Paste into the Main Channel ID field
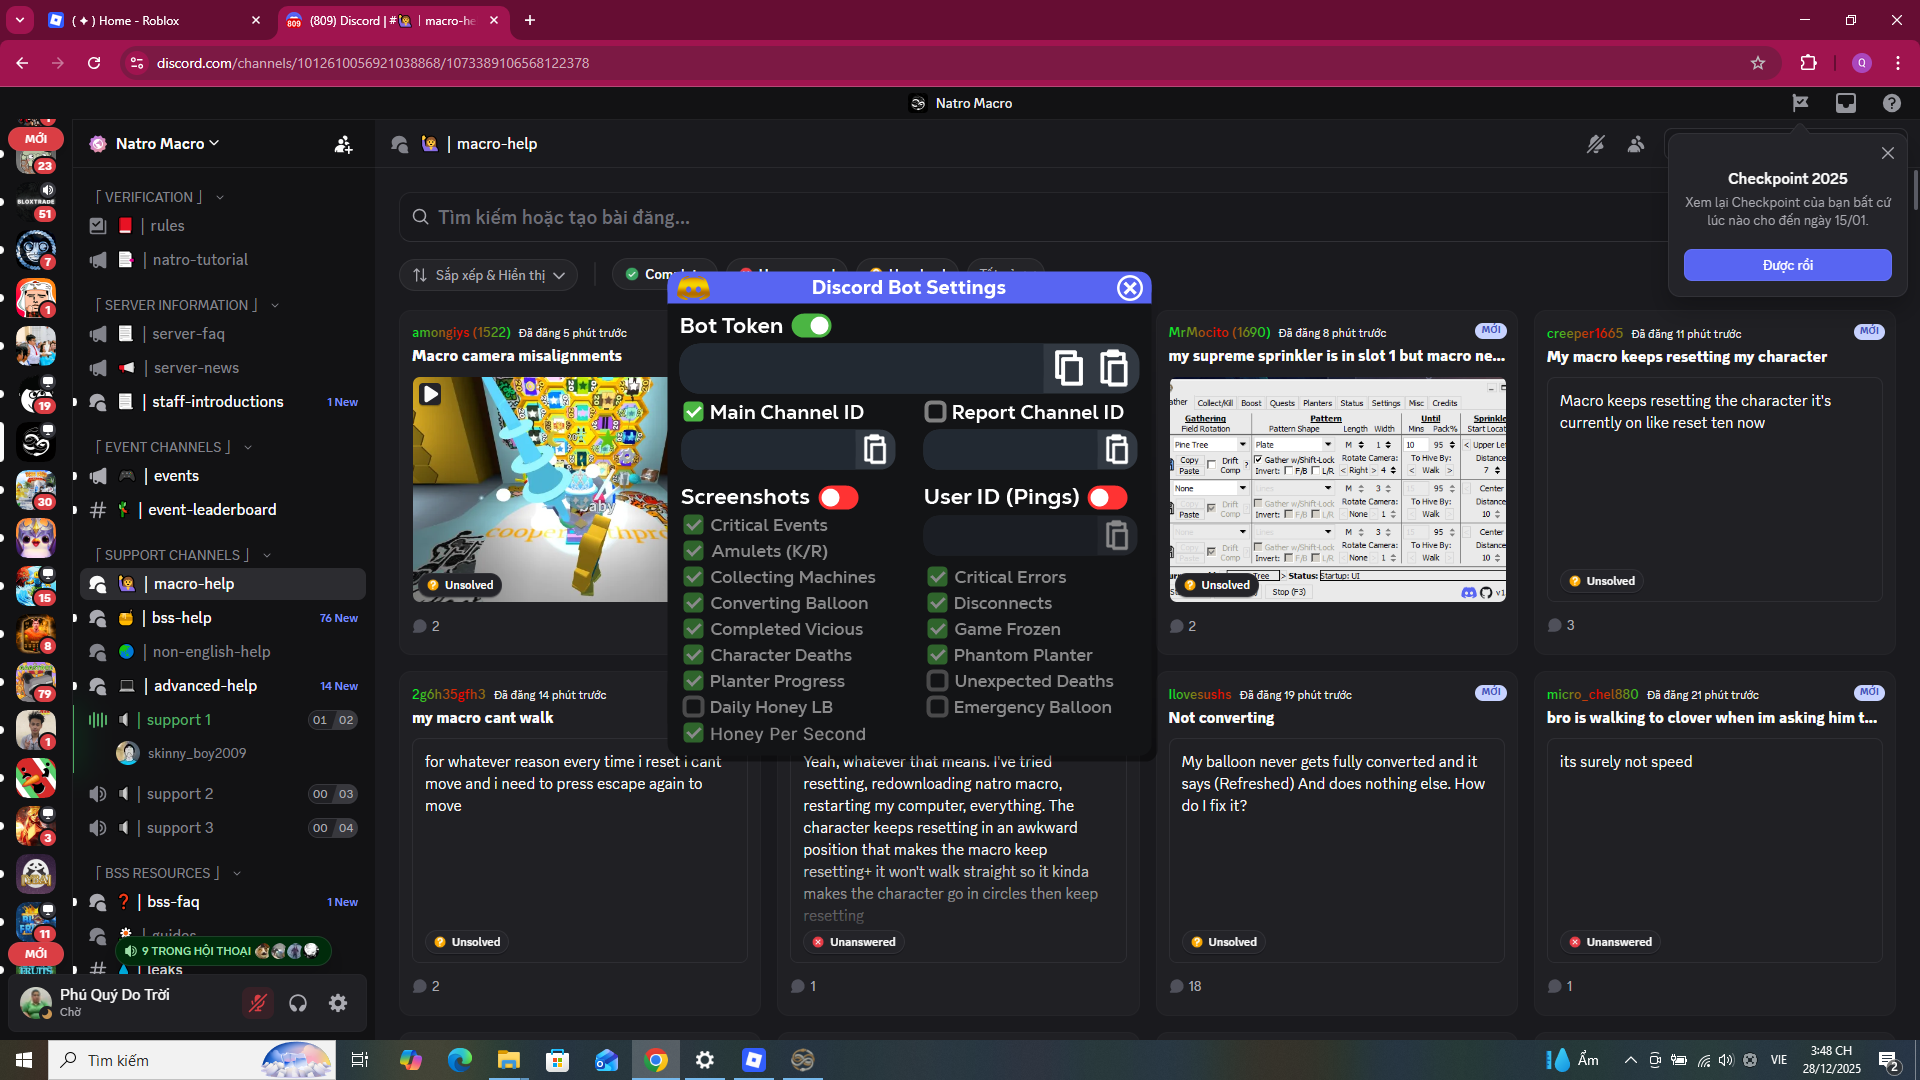 (x=875, y=450)
